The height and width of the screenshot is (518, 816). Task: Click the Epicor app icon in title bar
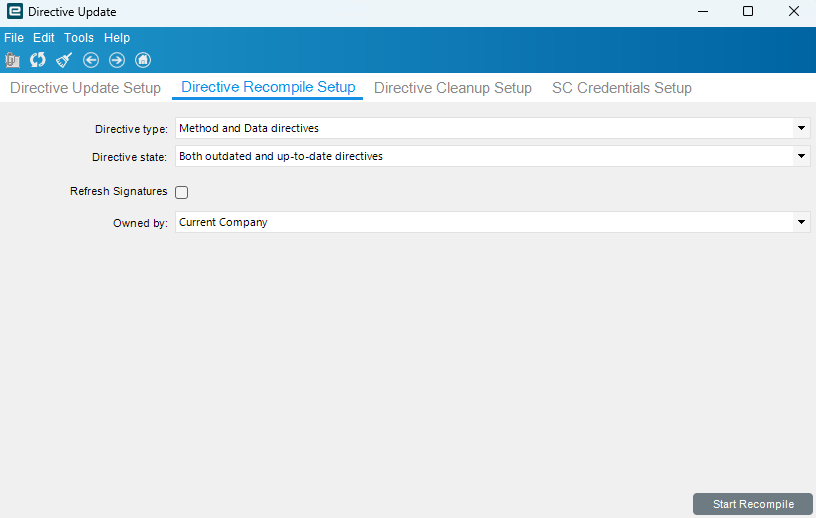15,11
